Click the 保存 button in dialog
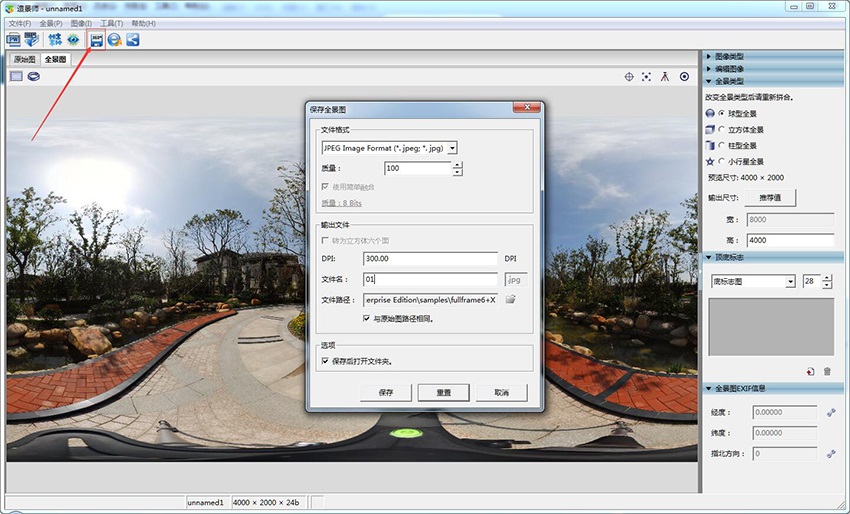Viewport: 850px width, 514px height. 386,393
